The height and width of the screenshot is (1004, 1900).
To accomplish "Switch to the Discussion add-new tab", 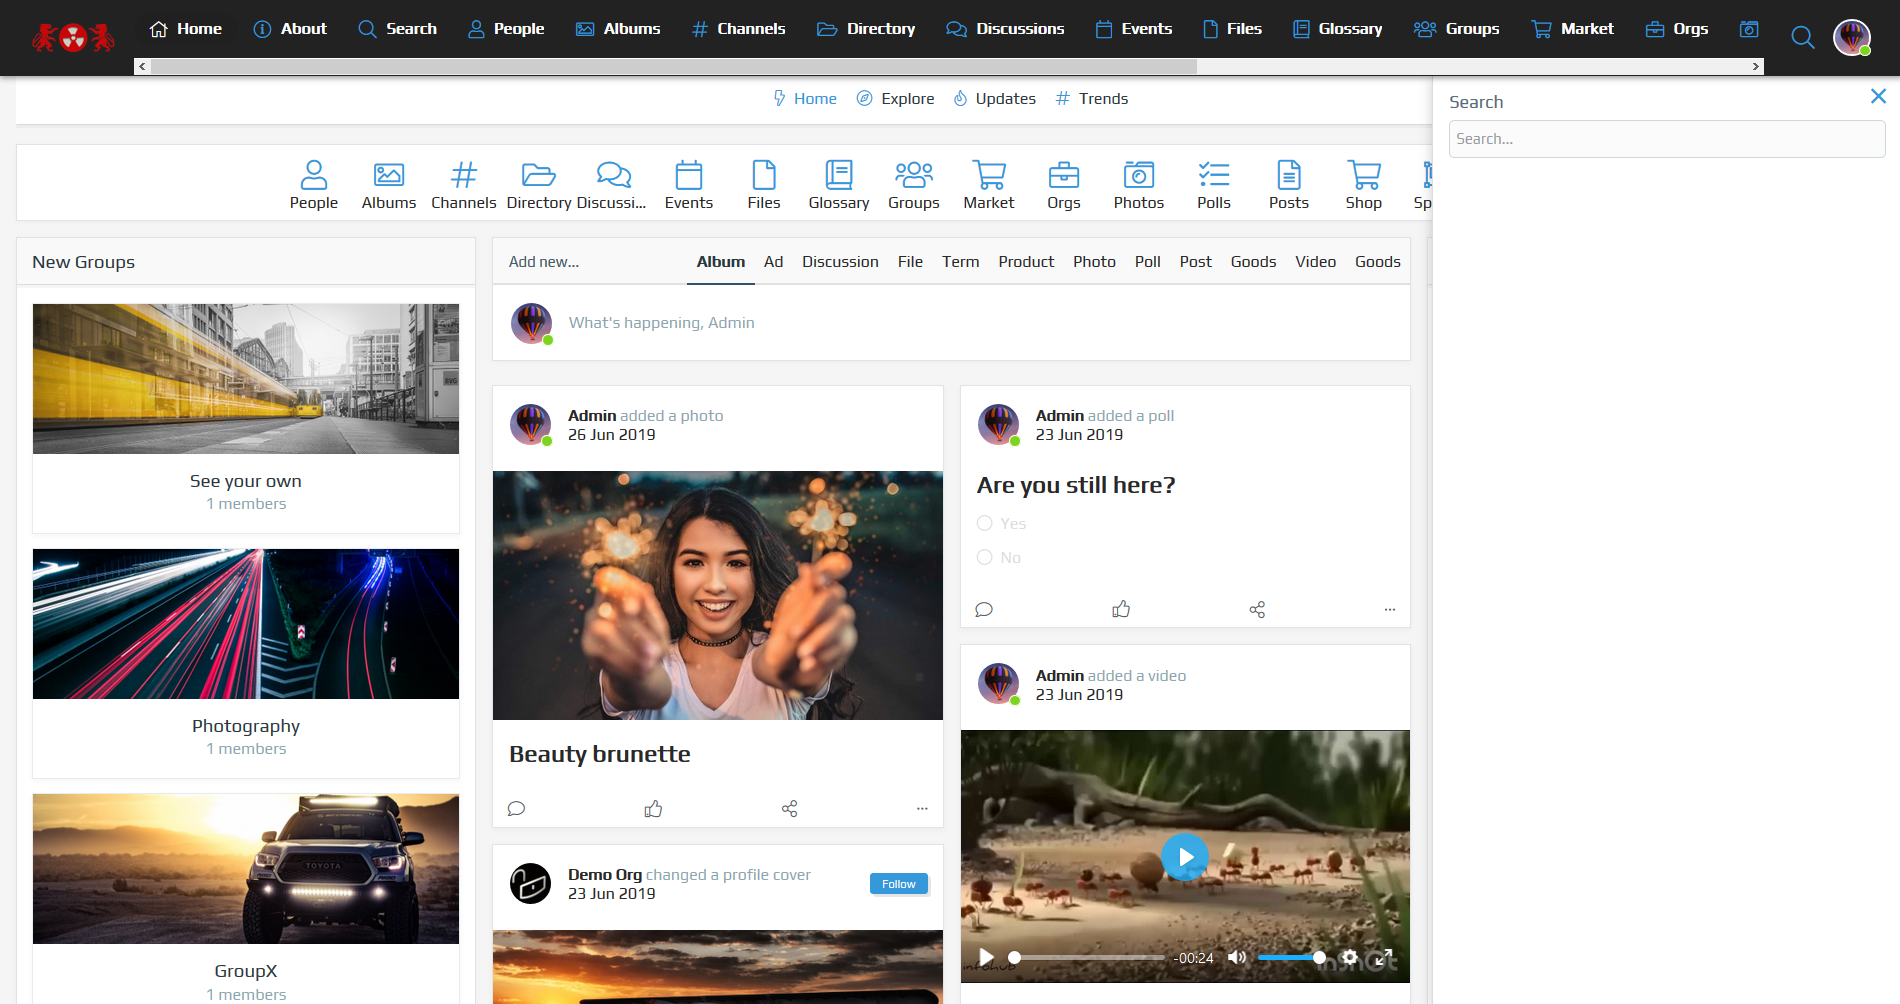I will (x=839, y=262).
